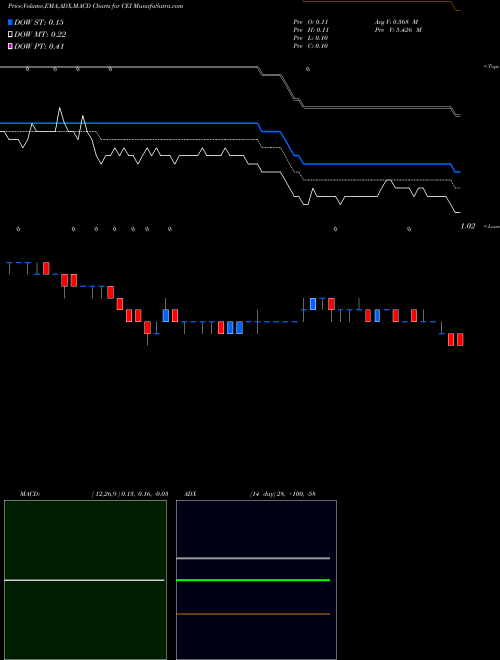
Task: Click the last red candlestick on the right
Action: point(460,339)
